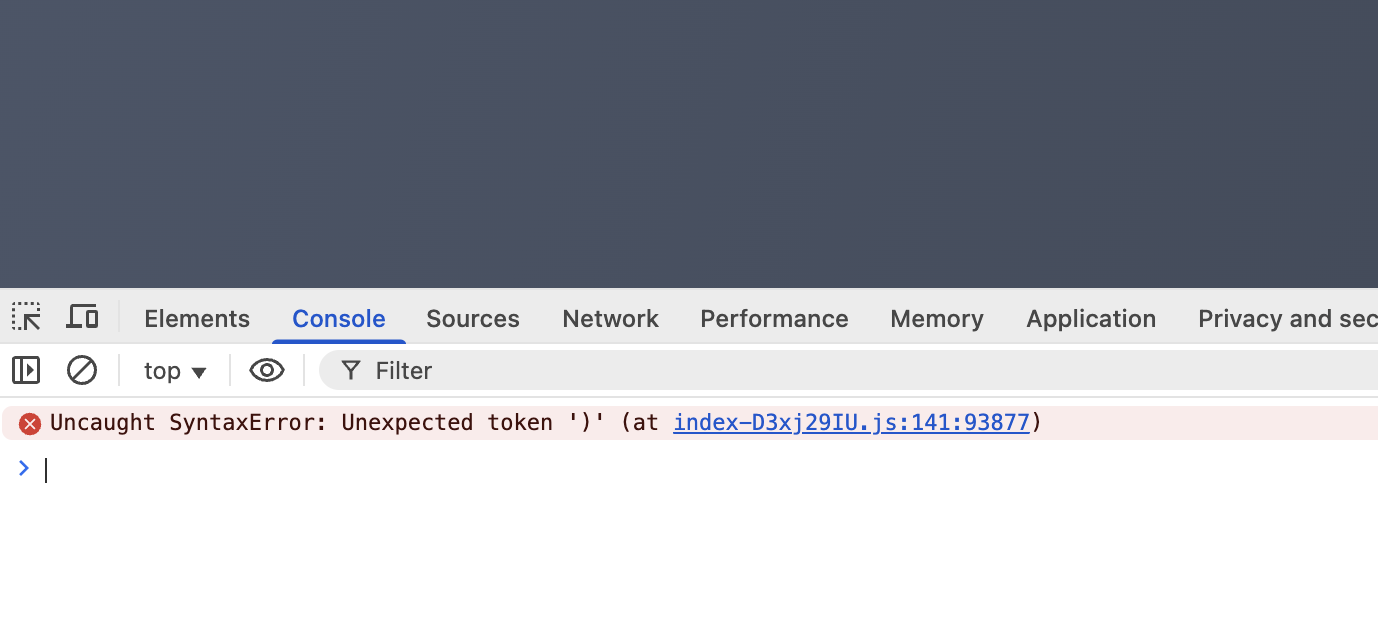1378x644 pixels.
Task: Toggle the device toolbar icon
Action: pos(82,318)
